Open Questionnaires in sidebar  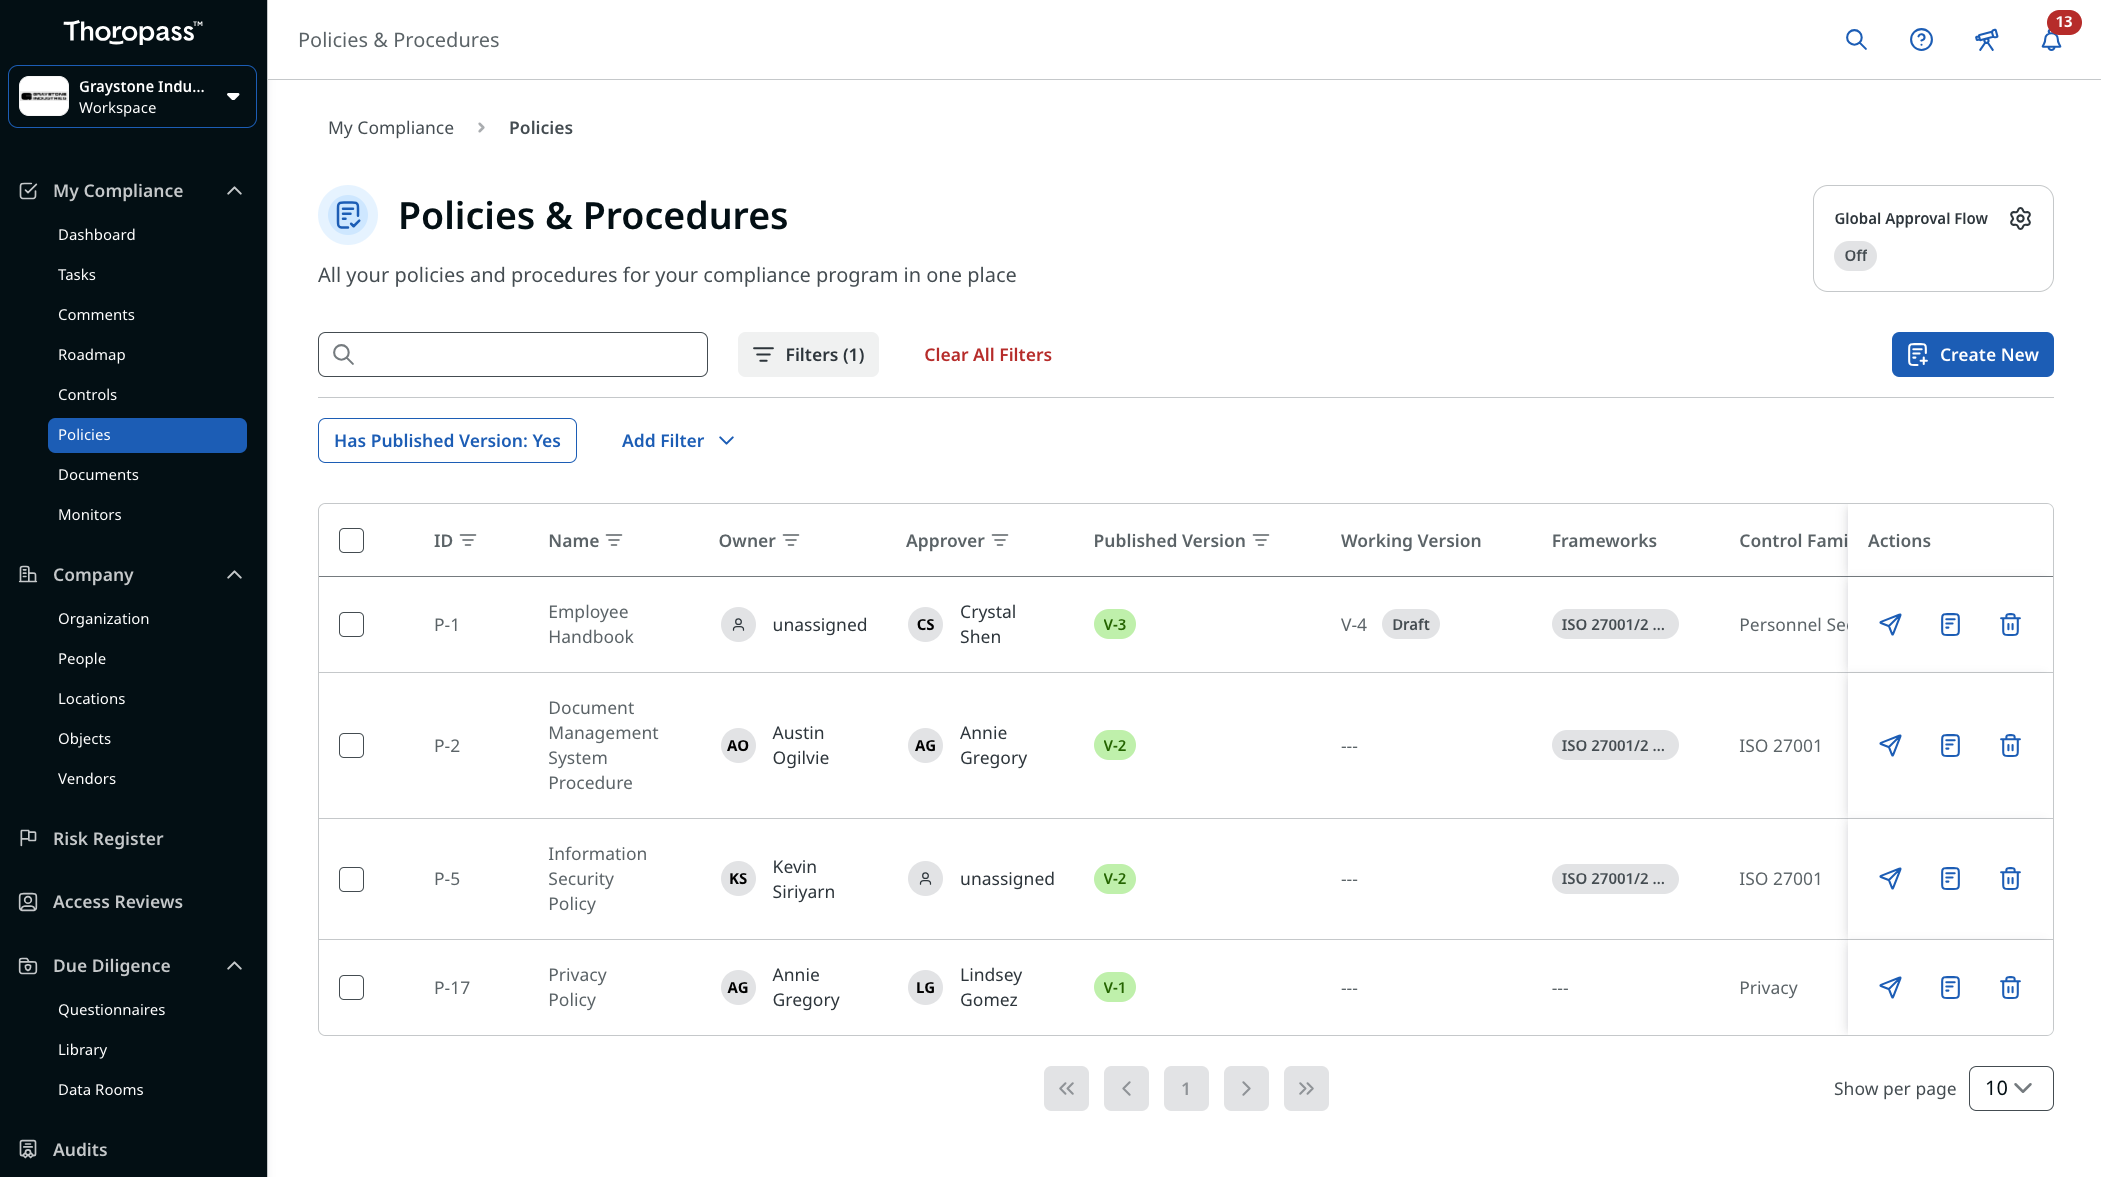pos(112,1010)
